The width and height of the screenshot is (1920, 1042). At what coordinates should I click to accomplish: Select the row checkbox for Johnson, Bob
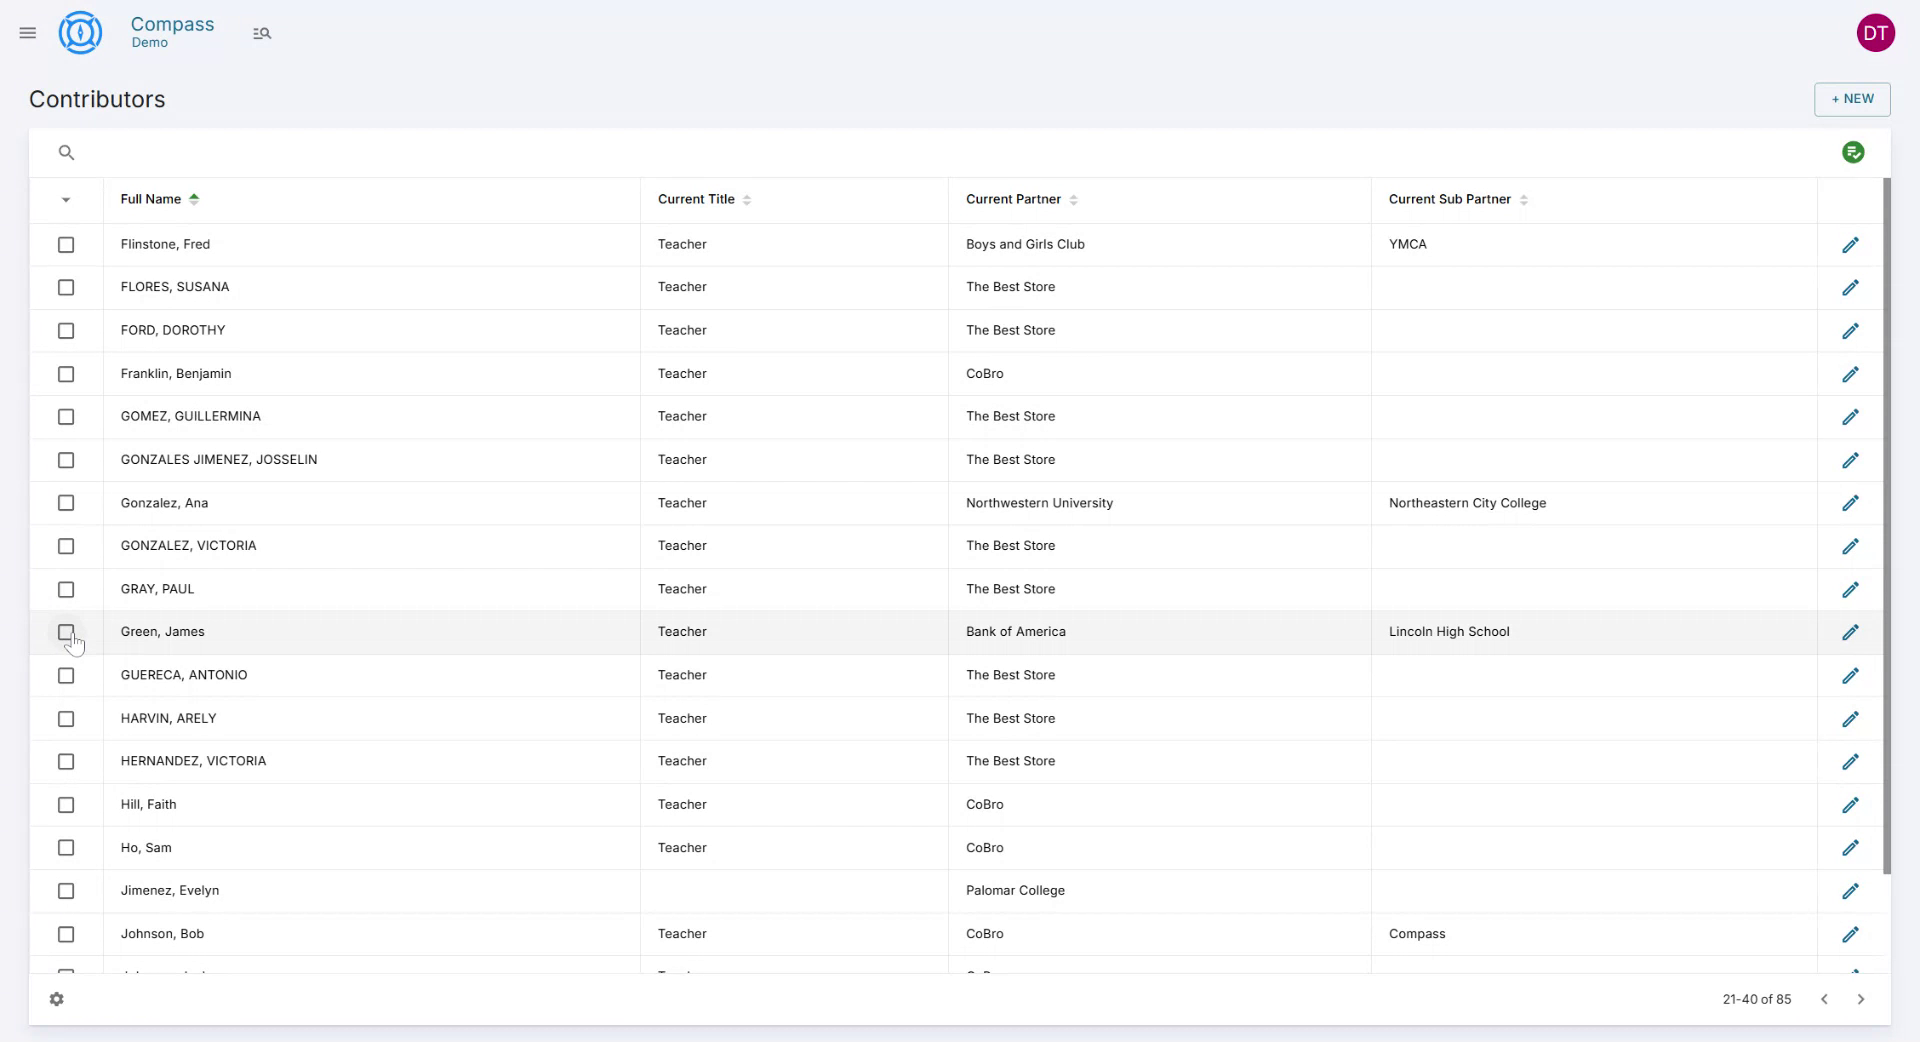point(66,934)
